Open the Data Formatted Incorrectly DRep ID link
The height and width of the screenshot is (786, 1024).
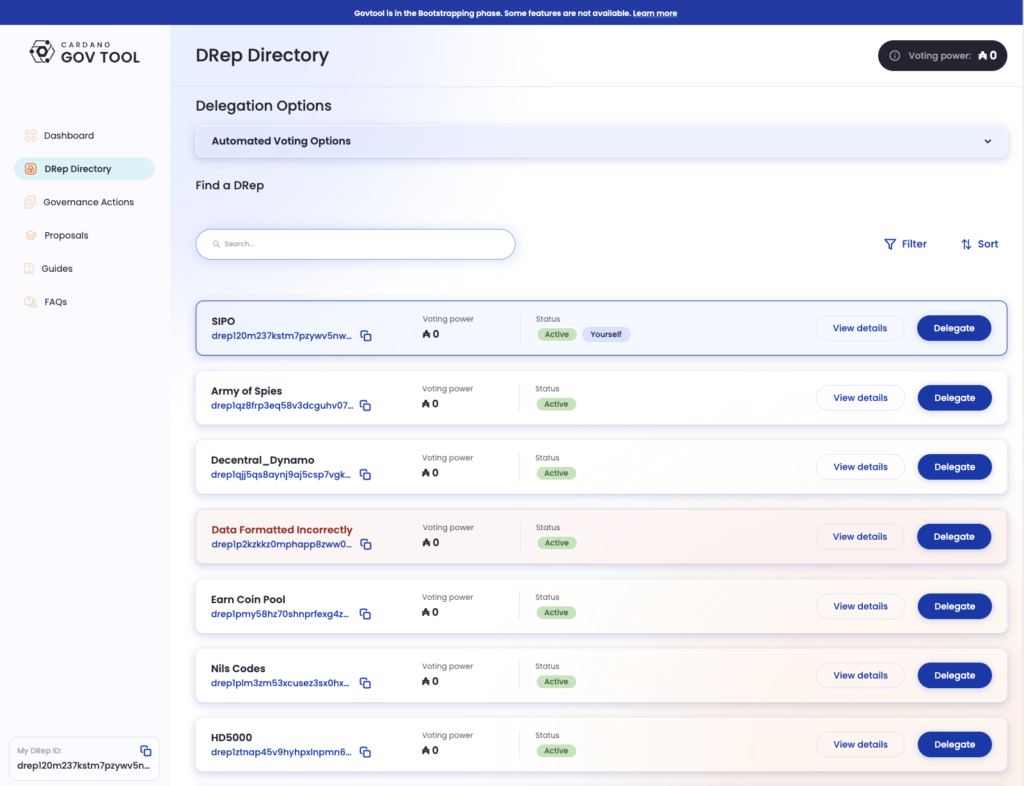(x=281, y=545)
